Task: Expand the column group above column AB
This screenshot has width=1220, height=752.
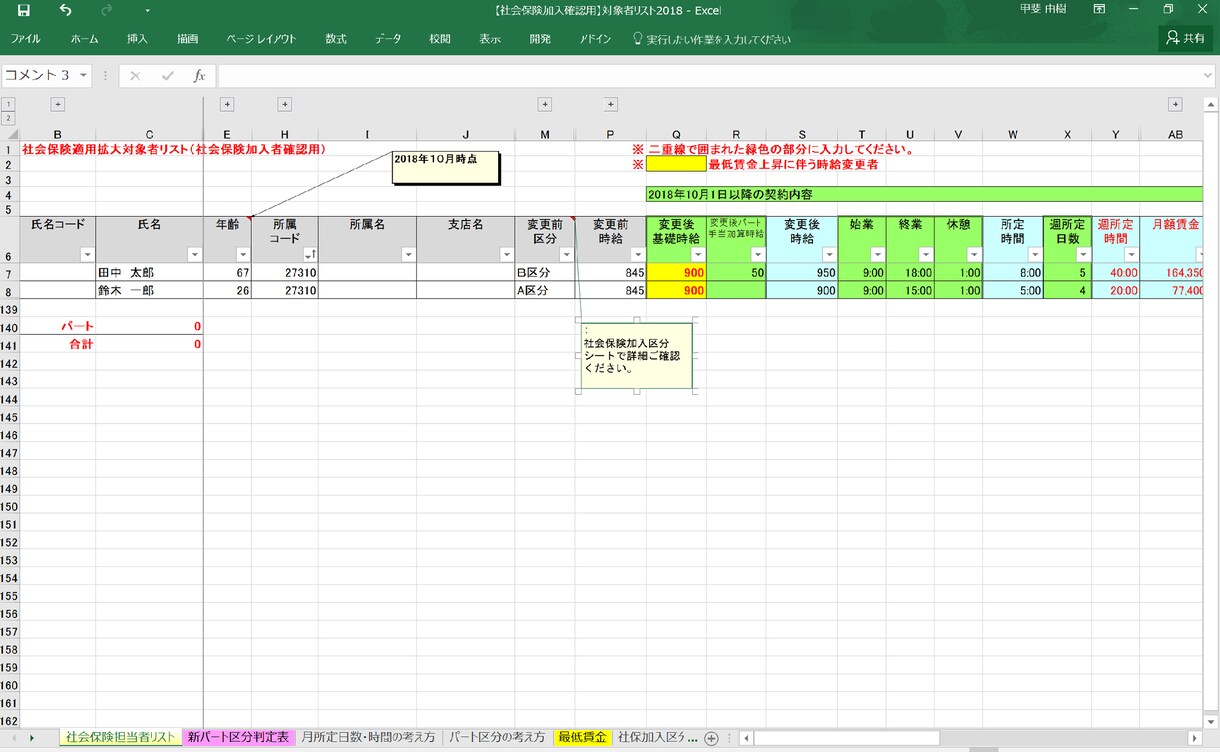Action: (x=1175, y=104)
